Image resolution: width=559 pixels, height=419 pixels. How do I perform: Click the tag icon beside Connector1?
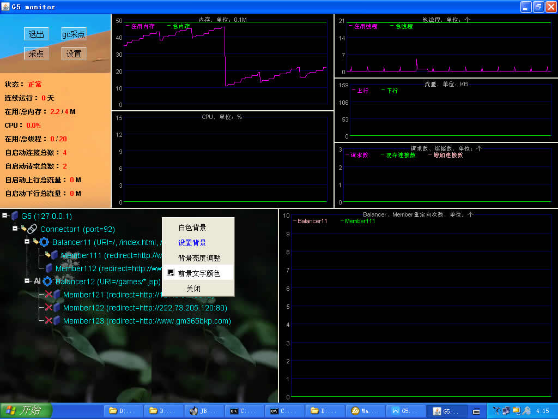pos(24,228)
